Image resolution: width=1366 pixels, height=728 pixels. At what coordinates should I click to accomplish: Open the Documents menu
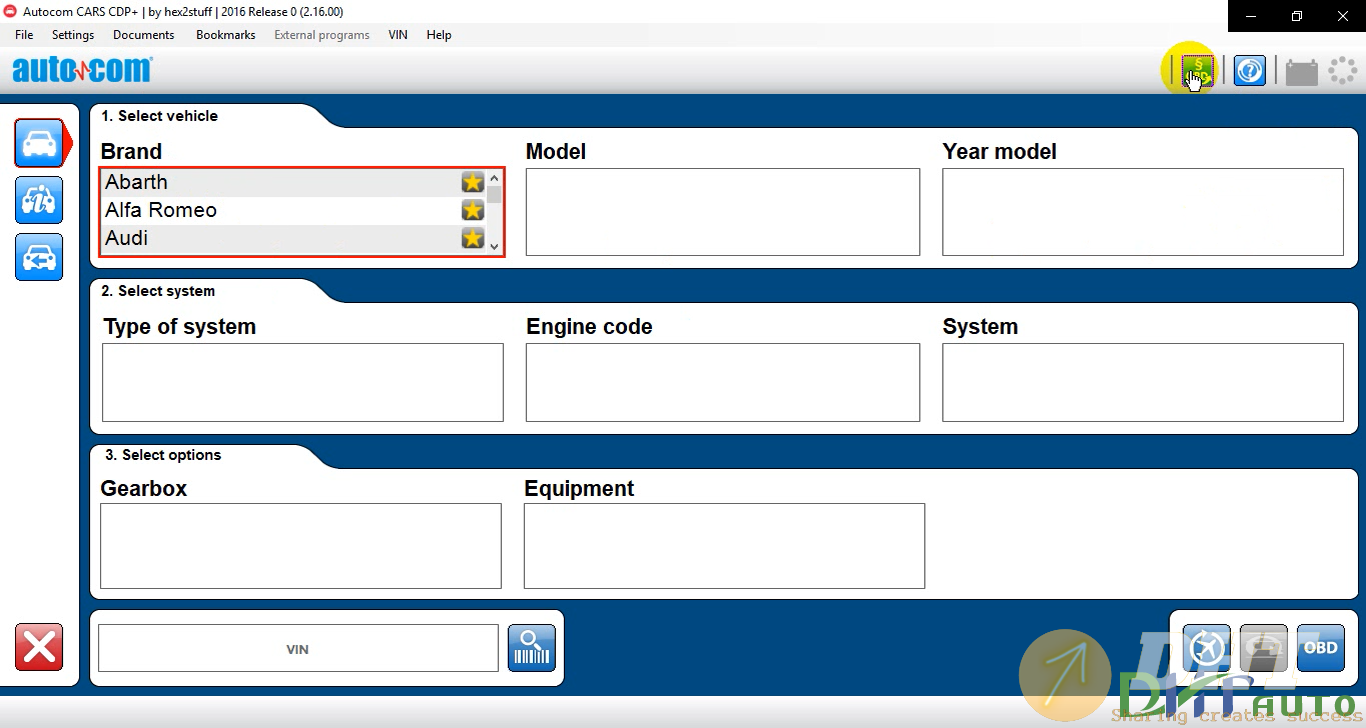click(x=144, y=35)
